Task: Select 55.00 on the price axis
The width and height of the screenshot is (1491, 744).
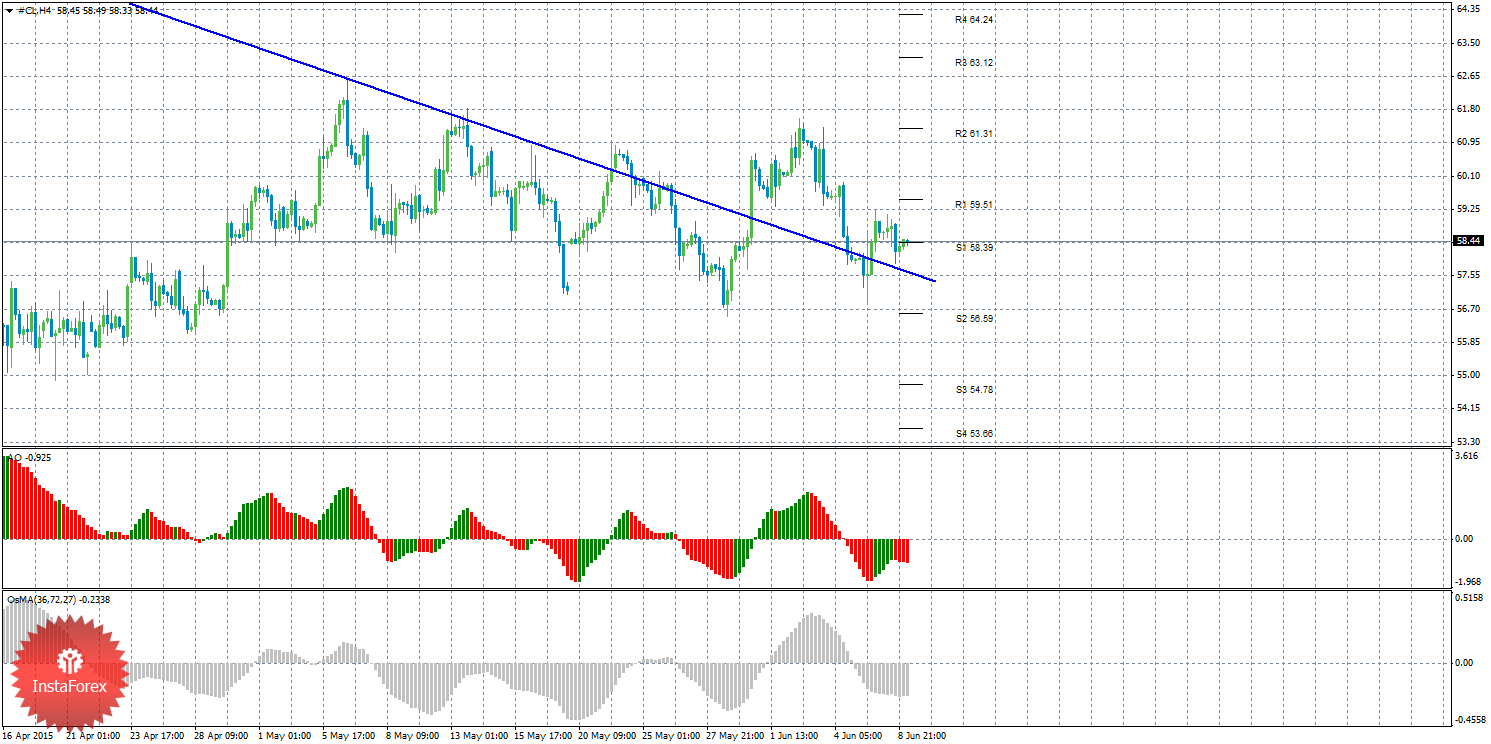Action: [x=1469, y=375]
